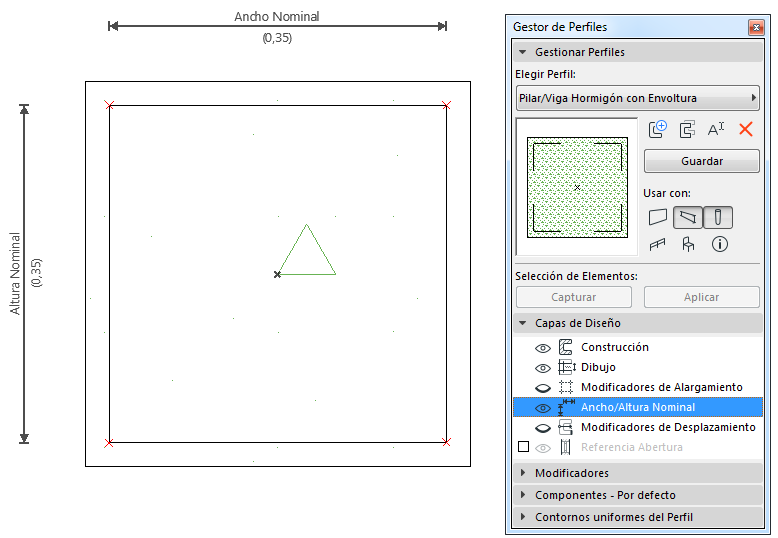Toggle Use with Object chair icon
Viewport: 778px width, 538px height.
tap(688, 244)
